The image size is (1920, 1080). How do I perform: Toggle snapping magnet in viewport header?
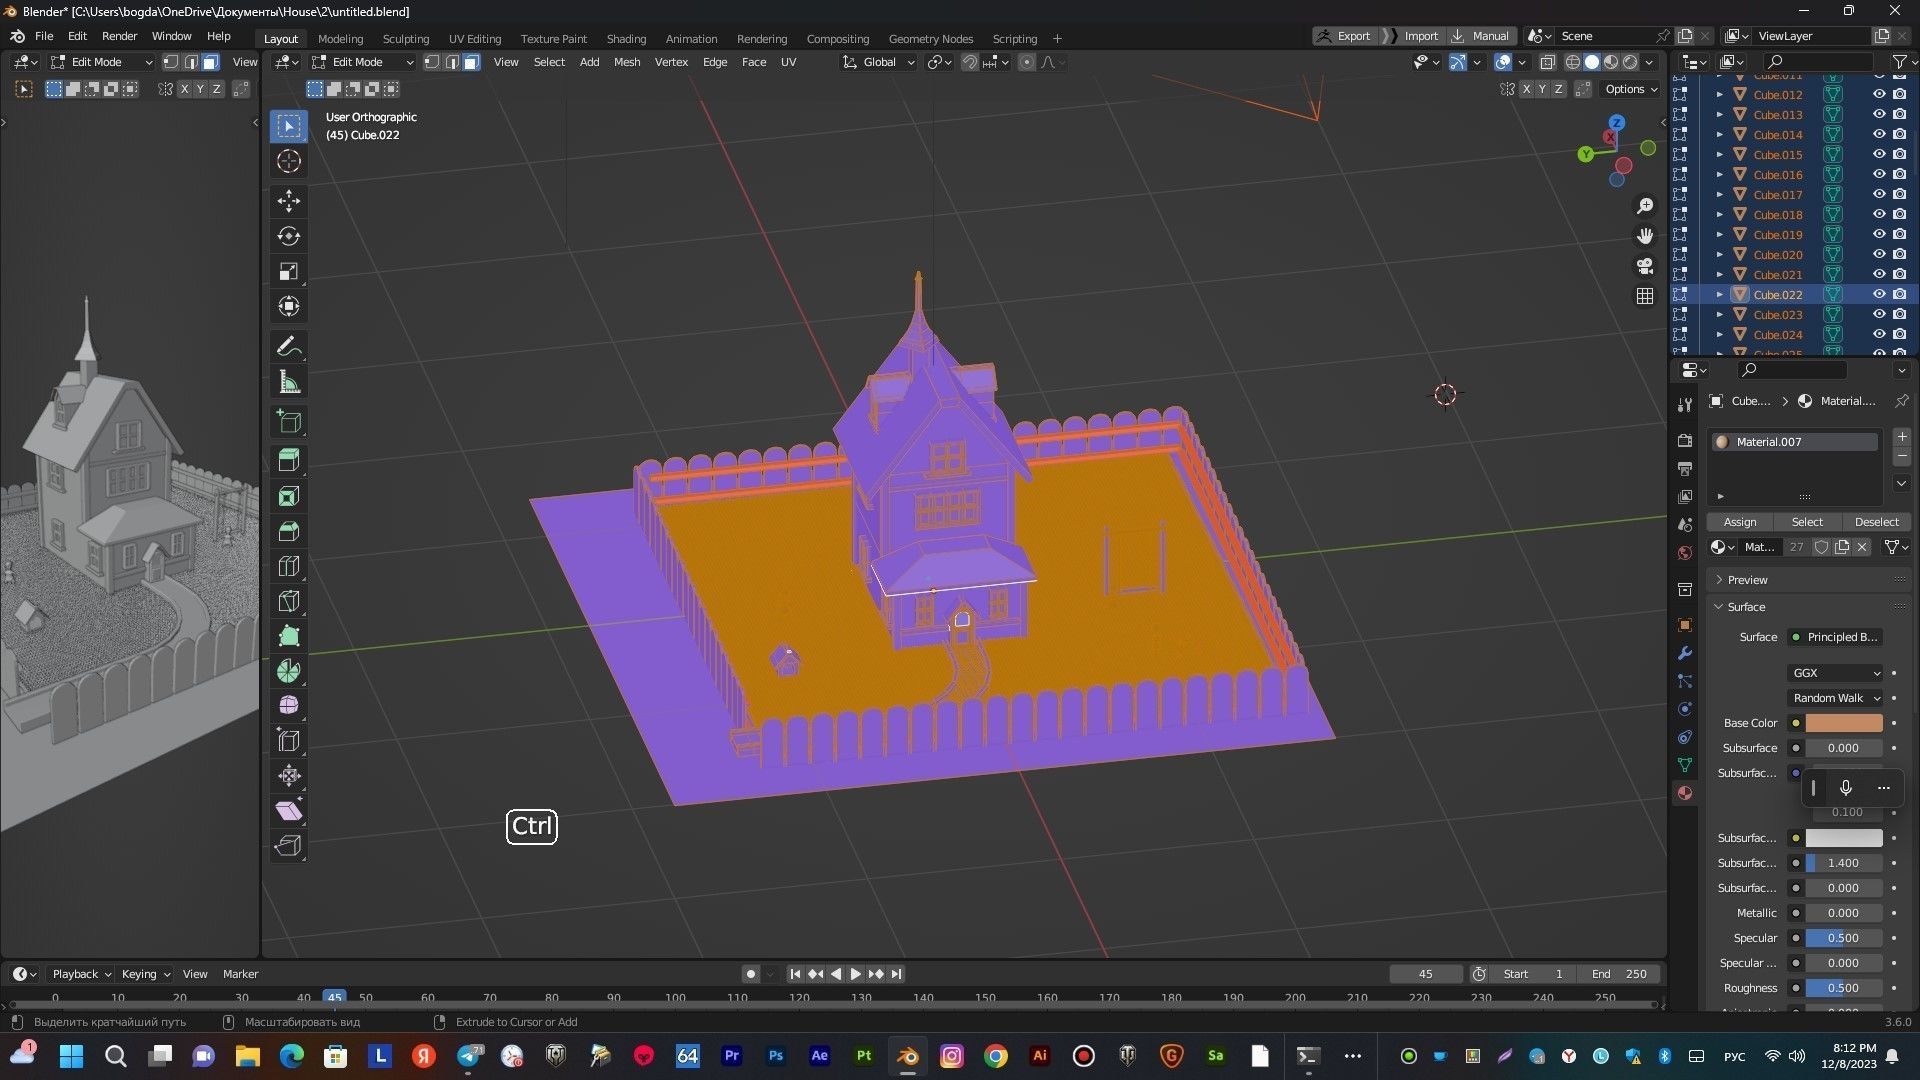[969, 62]
